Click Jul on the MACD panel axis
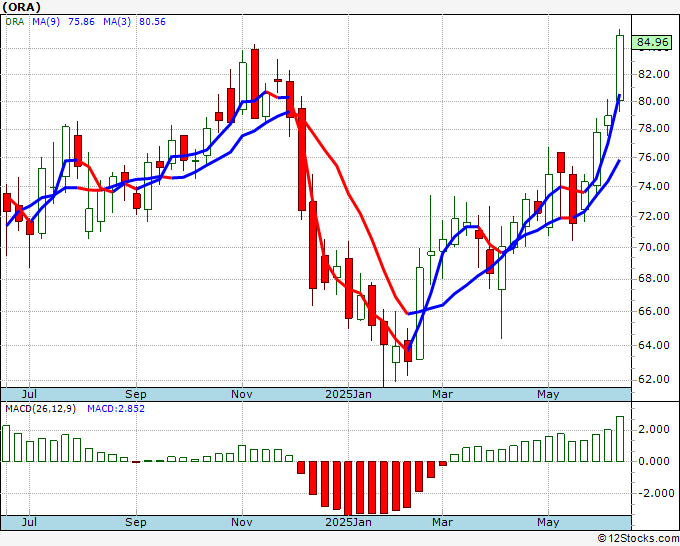This screenshot has width=680, height=546. click(29, 522)
